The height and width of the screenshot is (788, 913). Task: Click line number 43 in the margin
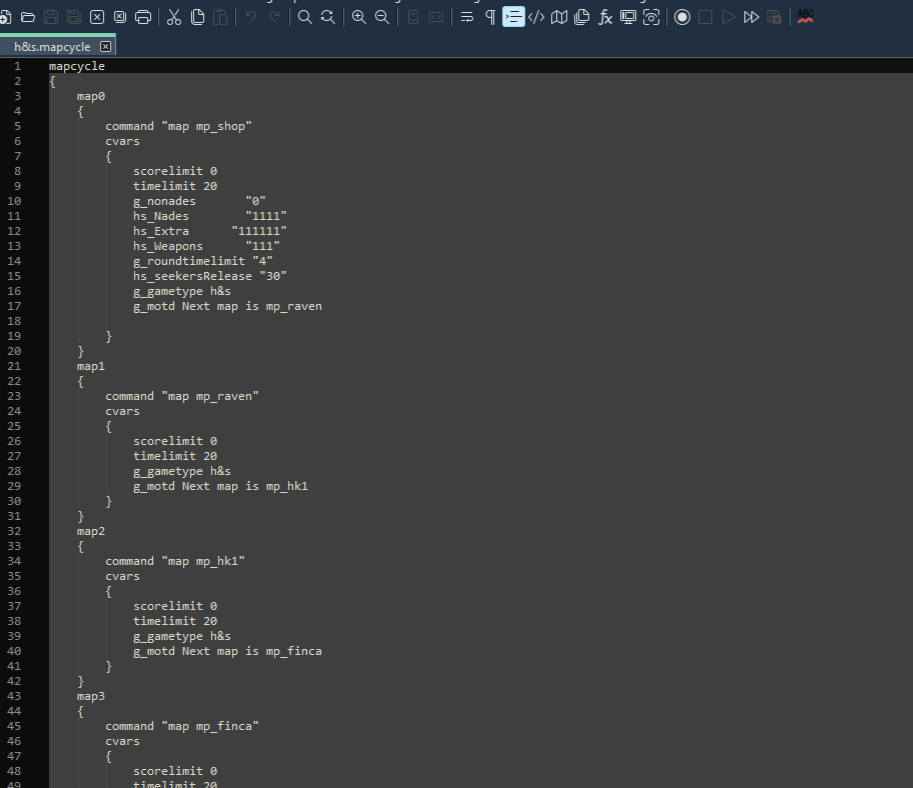(x=14, y=697)
